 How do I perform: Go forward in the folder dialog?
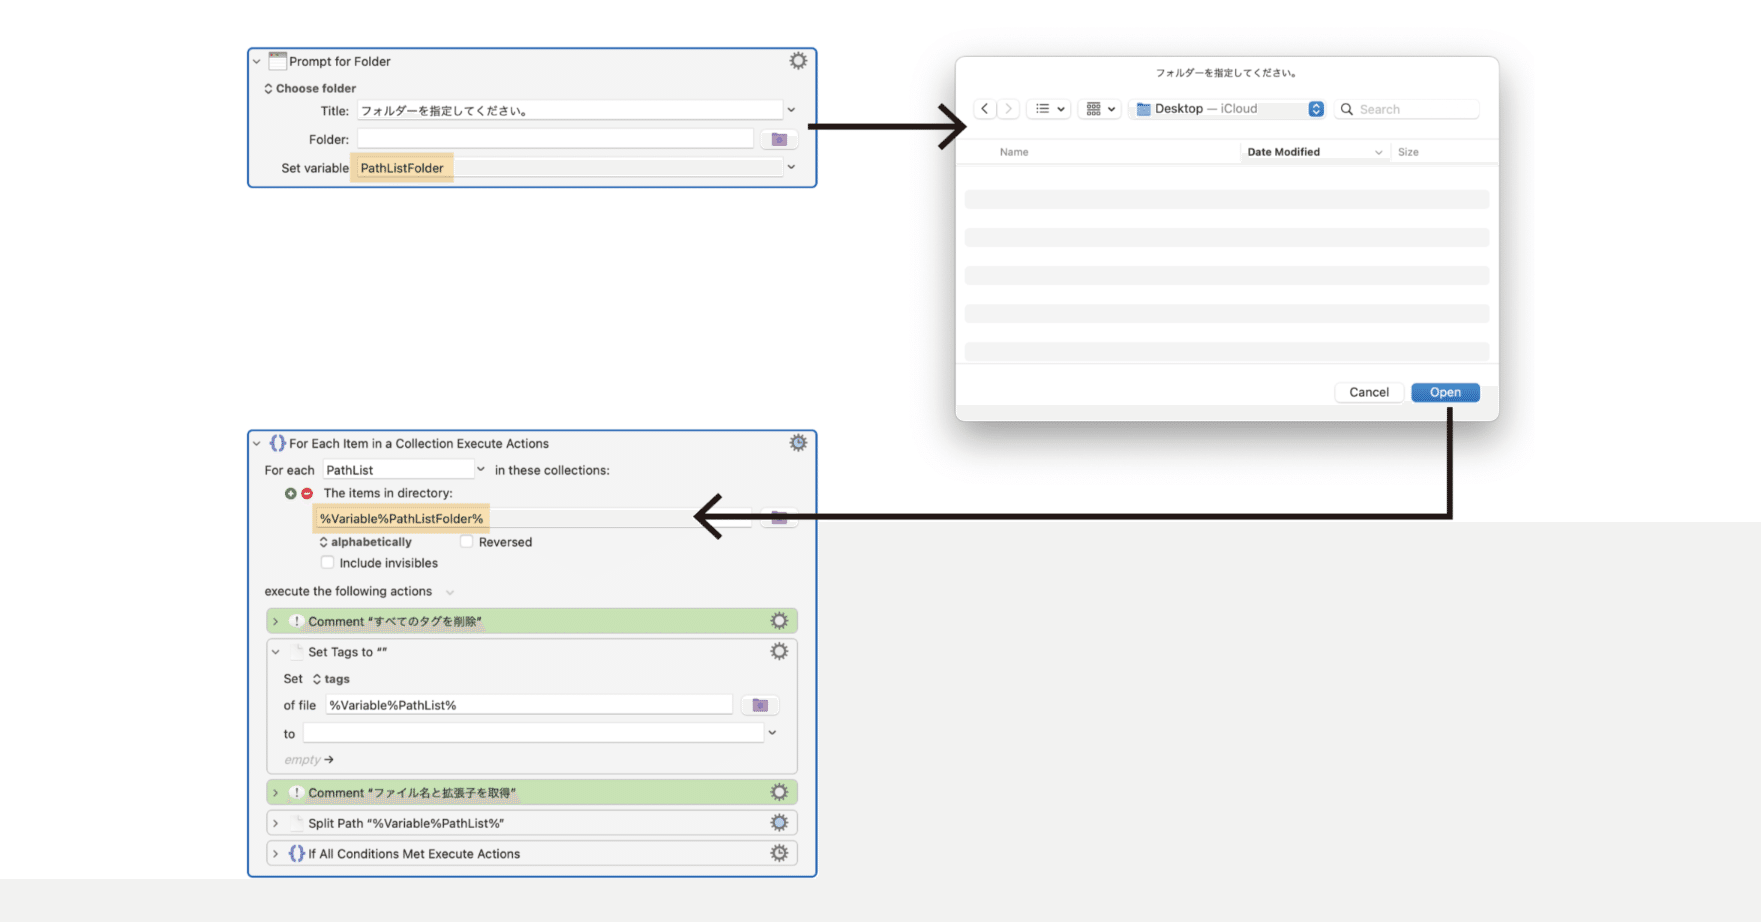pyautogui.click(x=1008, y=109)
